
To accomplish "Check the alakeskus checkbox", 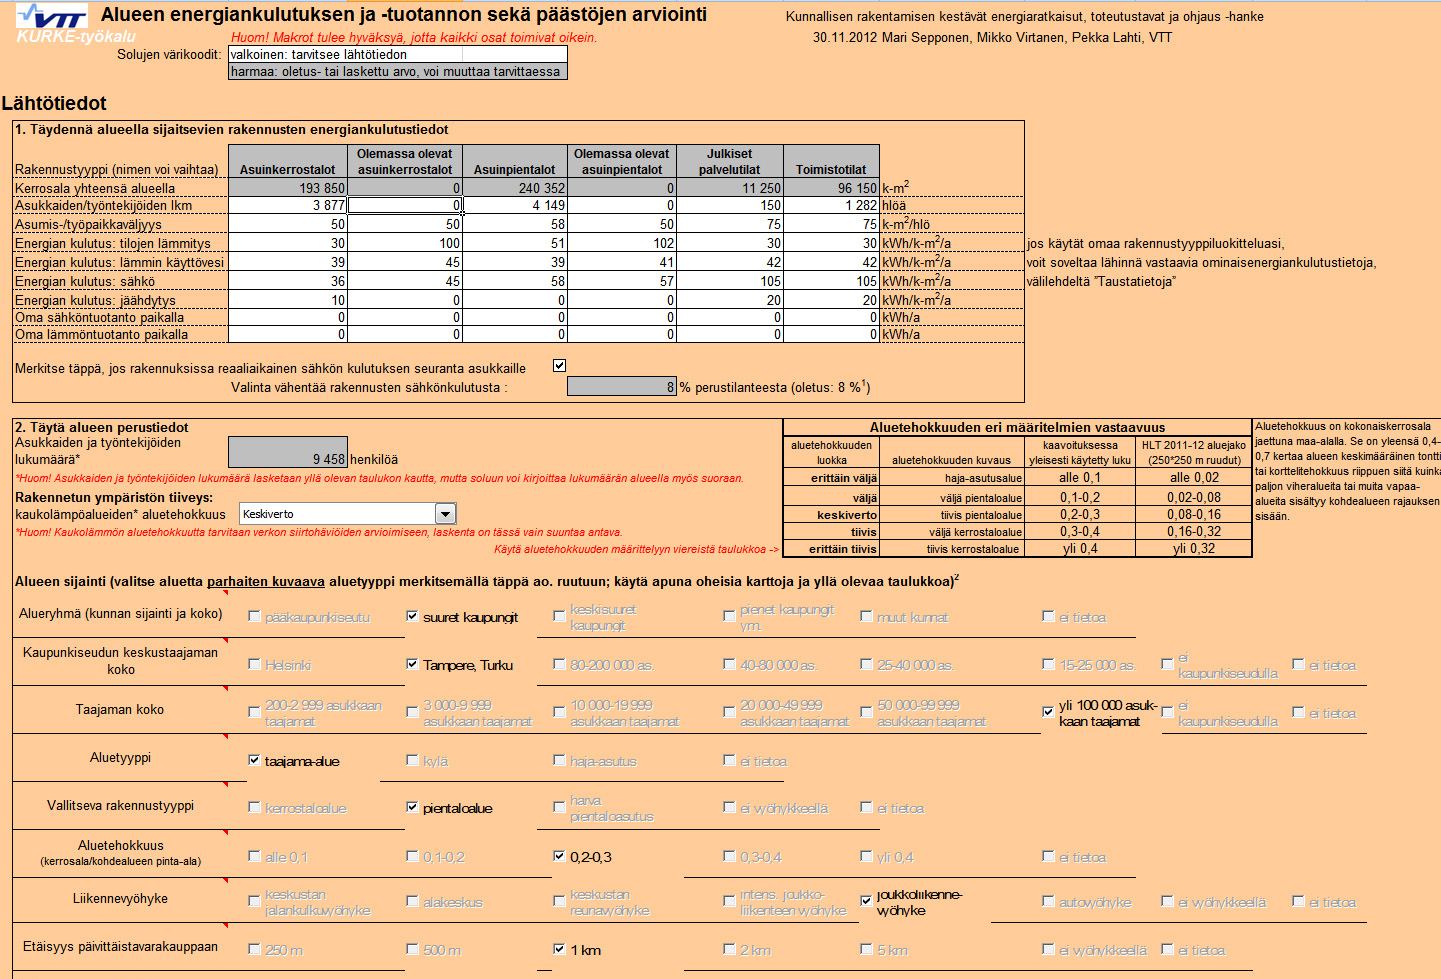I will [x=412, y=901].
